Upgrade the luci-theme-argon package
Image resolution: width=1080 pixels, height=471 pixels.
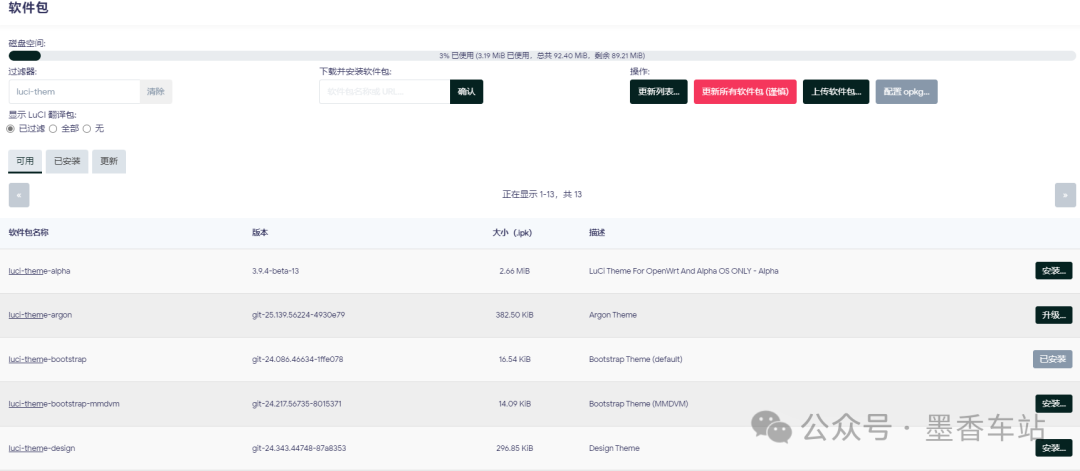[1053, 315]
